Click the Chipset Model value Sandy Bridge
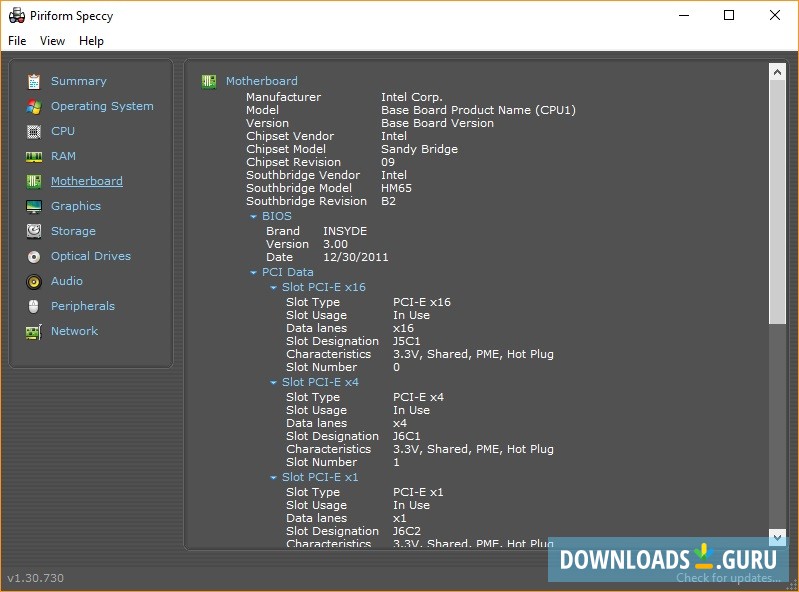 (x=419, y=149)
